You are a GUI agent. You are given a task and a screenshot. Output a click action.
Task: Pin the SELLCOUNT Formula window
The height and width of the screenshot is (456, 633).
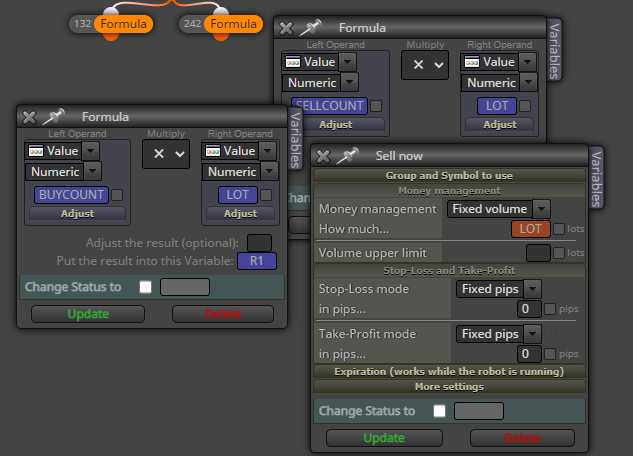pyautogui.click(x=311, y=28)
